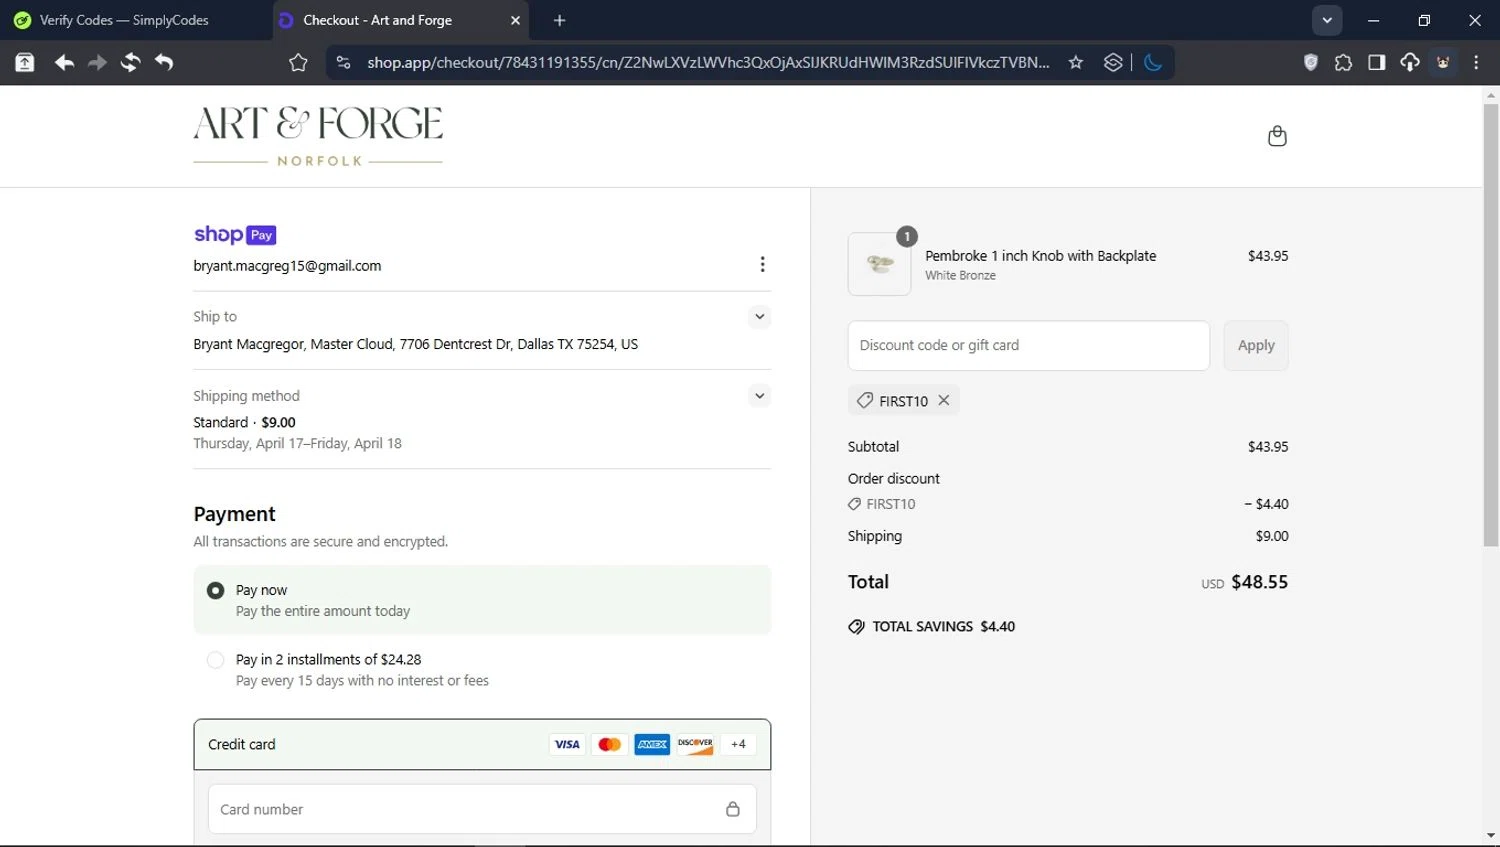Expand the Shipping method chevron

point(760,396)
